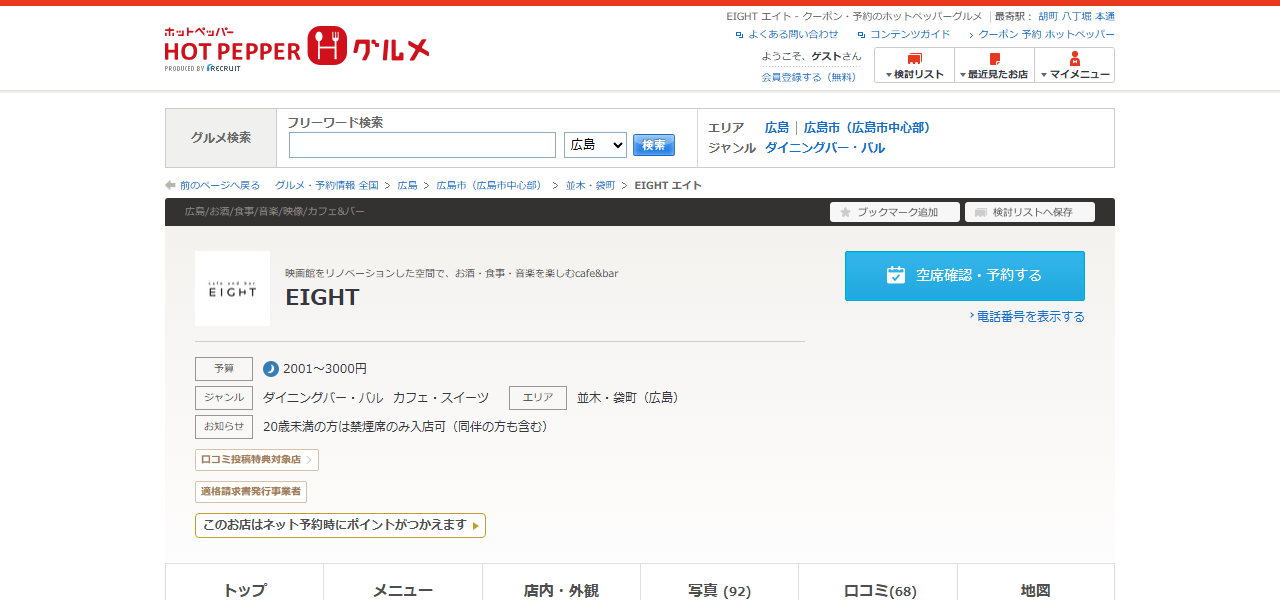The image size is (1280, 600).
Task: Select 広島市（広島市中心部） area link
Action: pos(867,128)
